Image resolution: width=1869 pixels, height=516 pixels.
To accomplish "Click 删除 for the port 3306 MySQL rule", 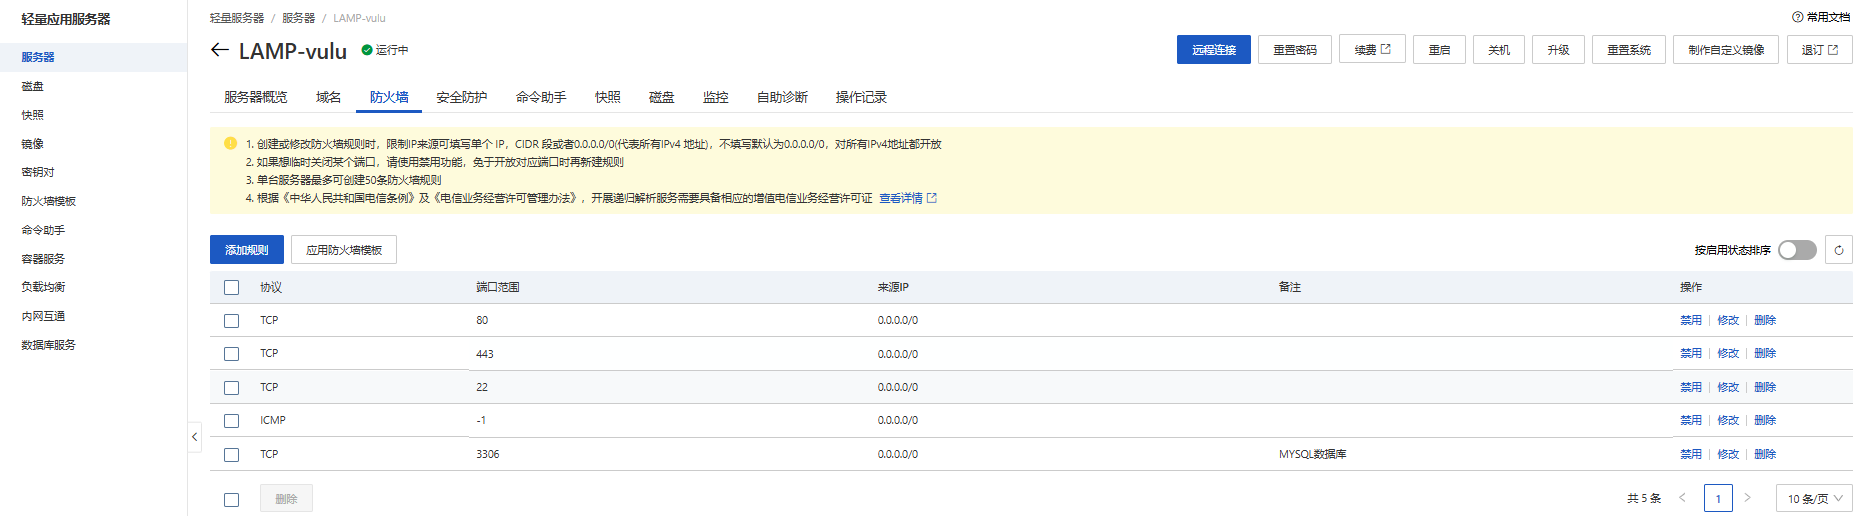I will coord(1764,454).
